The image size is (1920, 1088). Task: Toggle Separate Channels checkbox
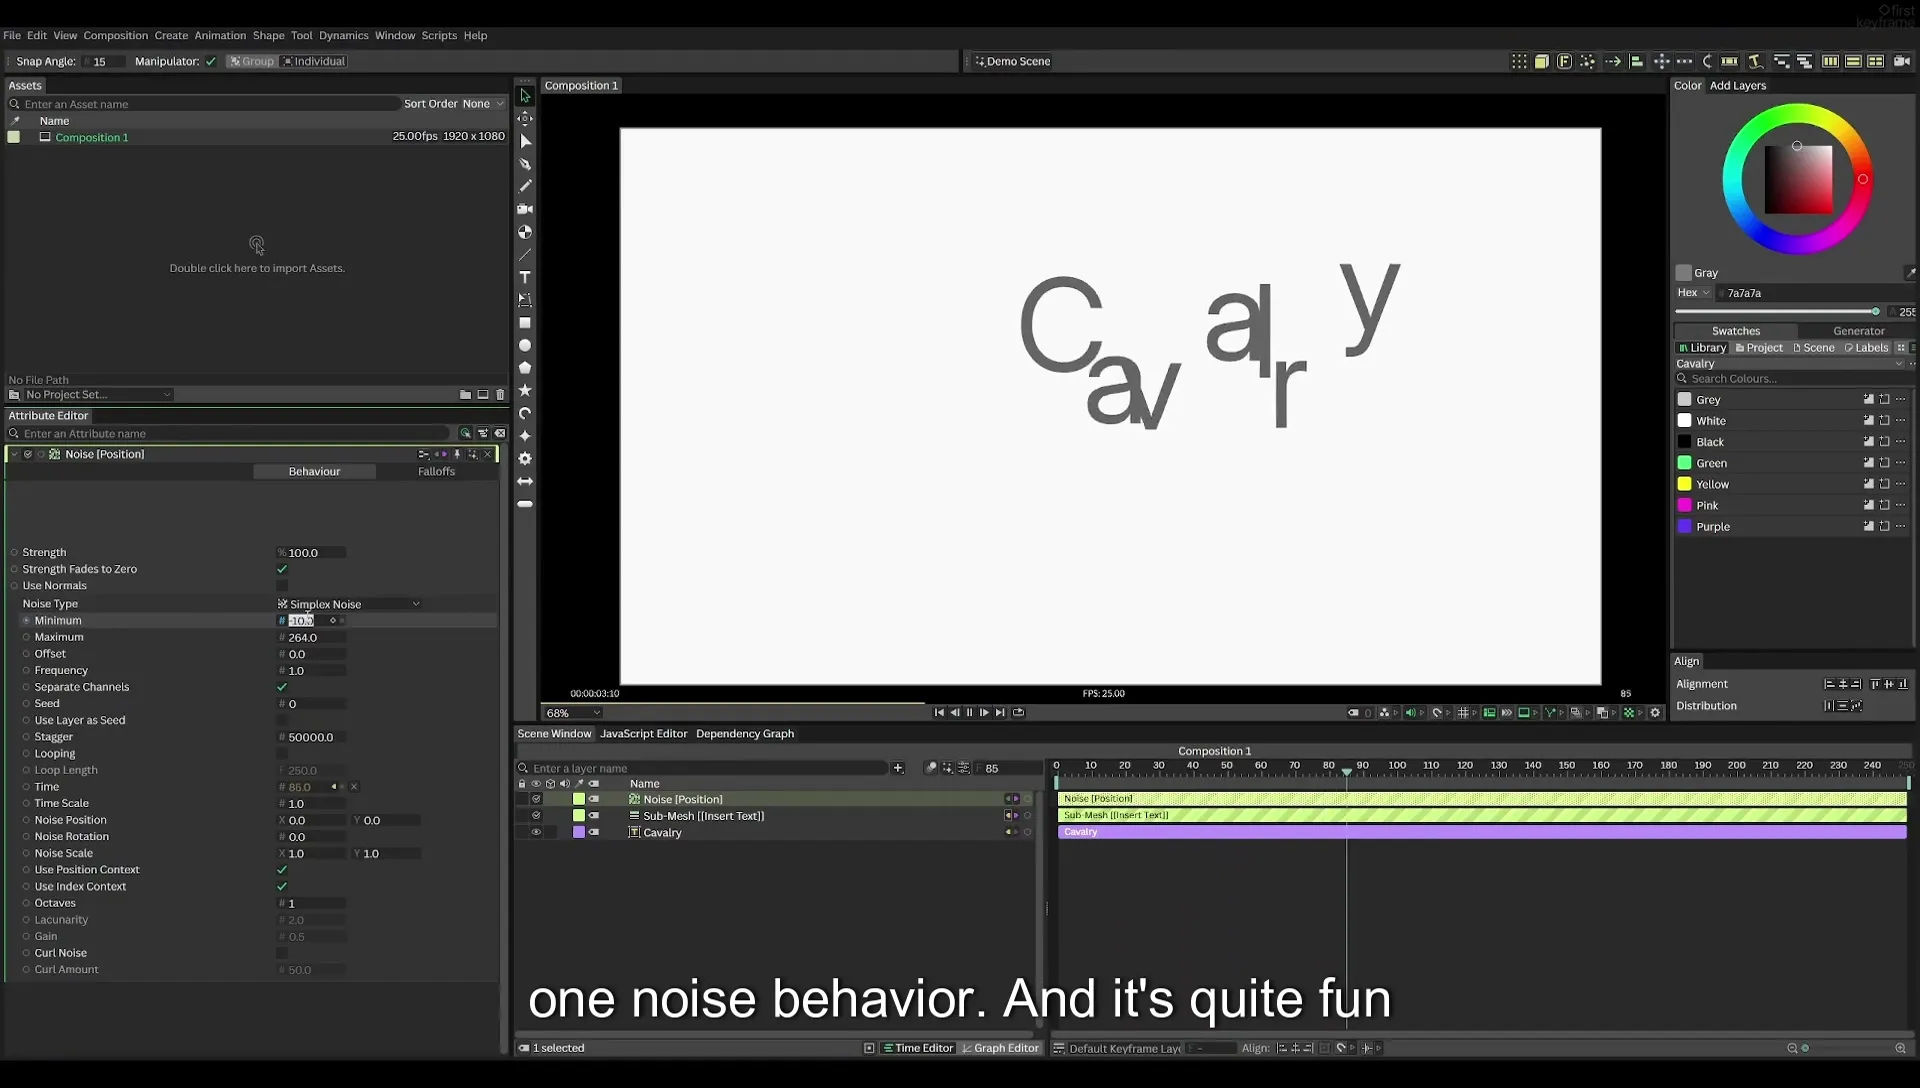282,687
